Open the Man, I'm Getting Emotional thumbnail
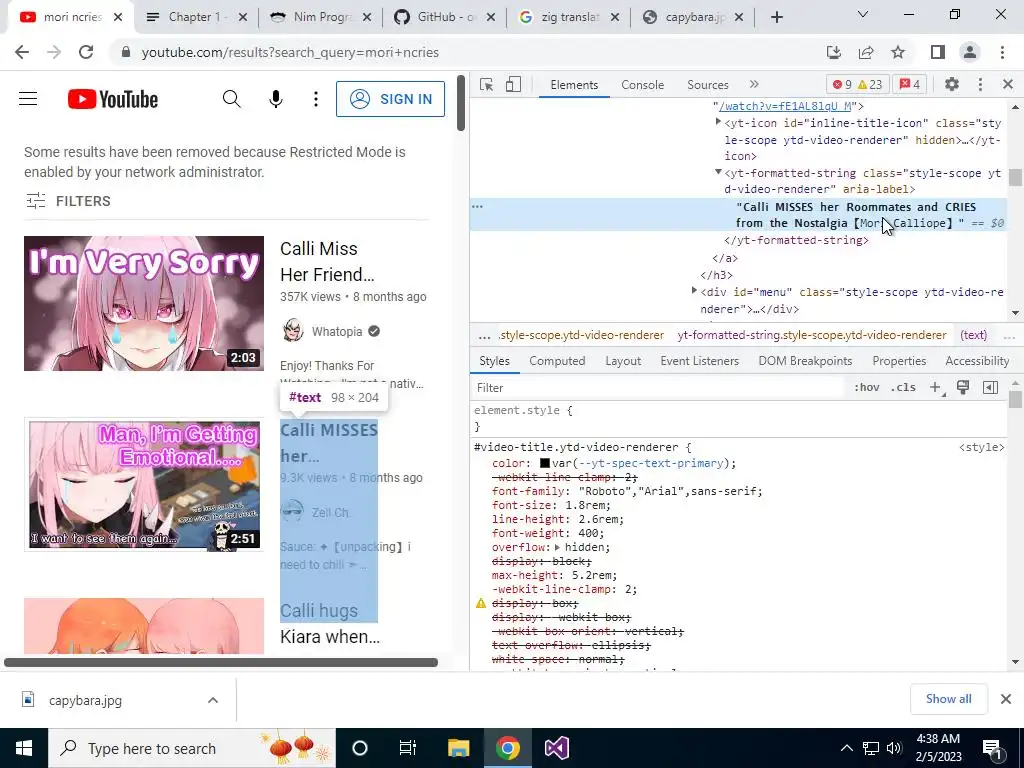 point(144,485)
